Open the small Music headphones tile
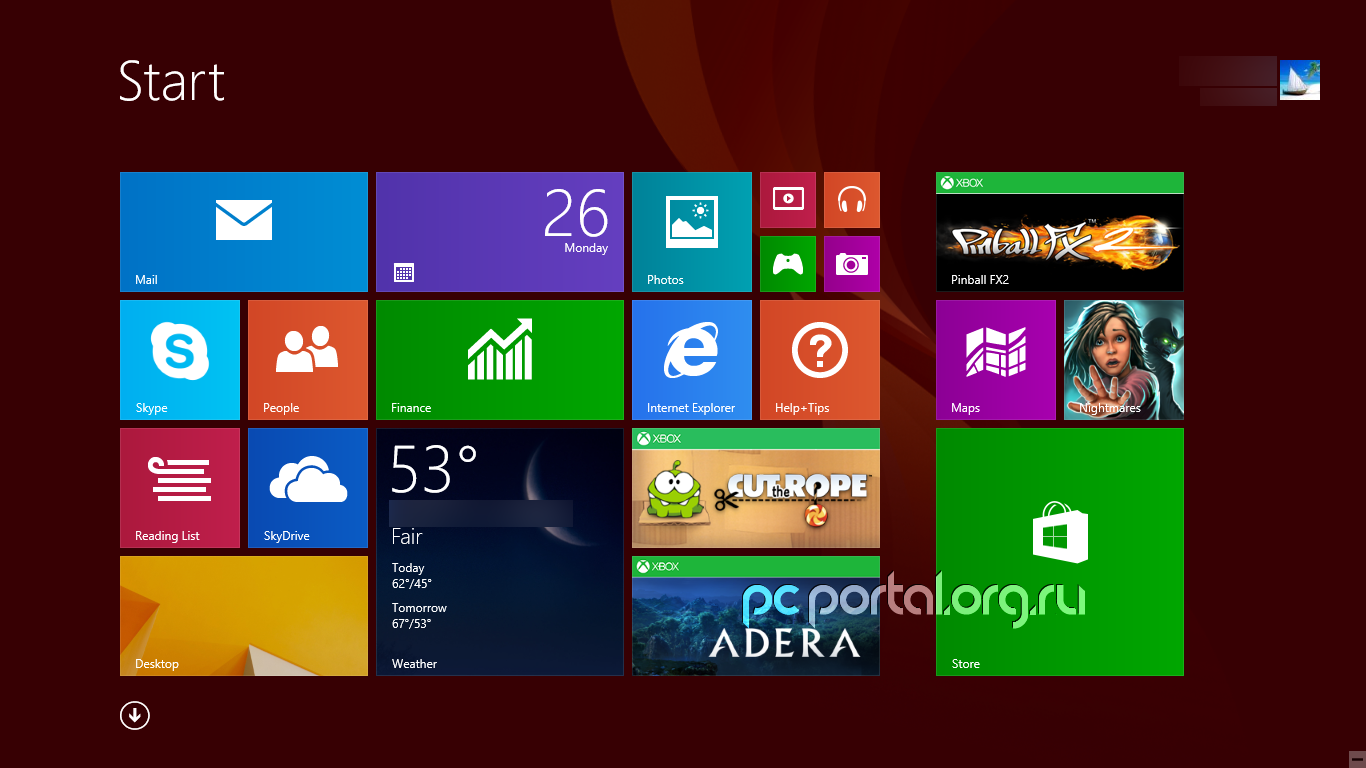 tap(852, 200)
